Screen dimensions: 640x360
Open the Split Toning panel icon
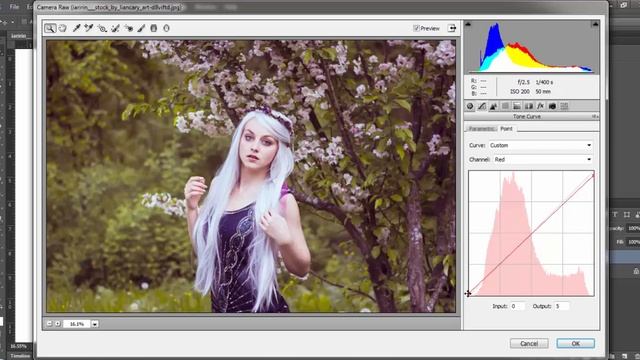point(517,106)
